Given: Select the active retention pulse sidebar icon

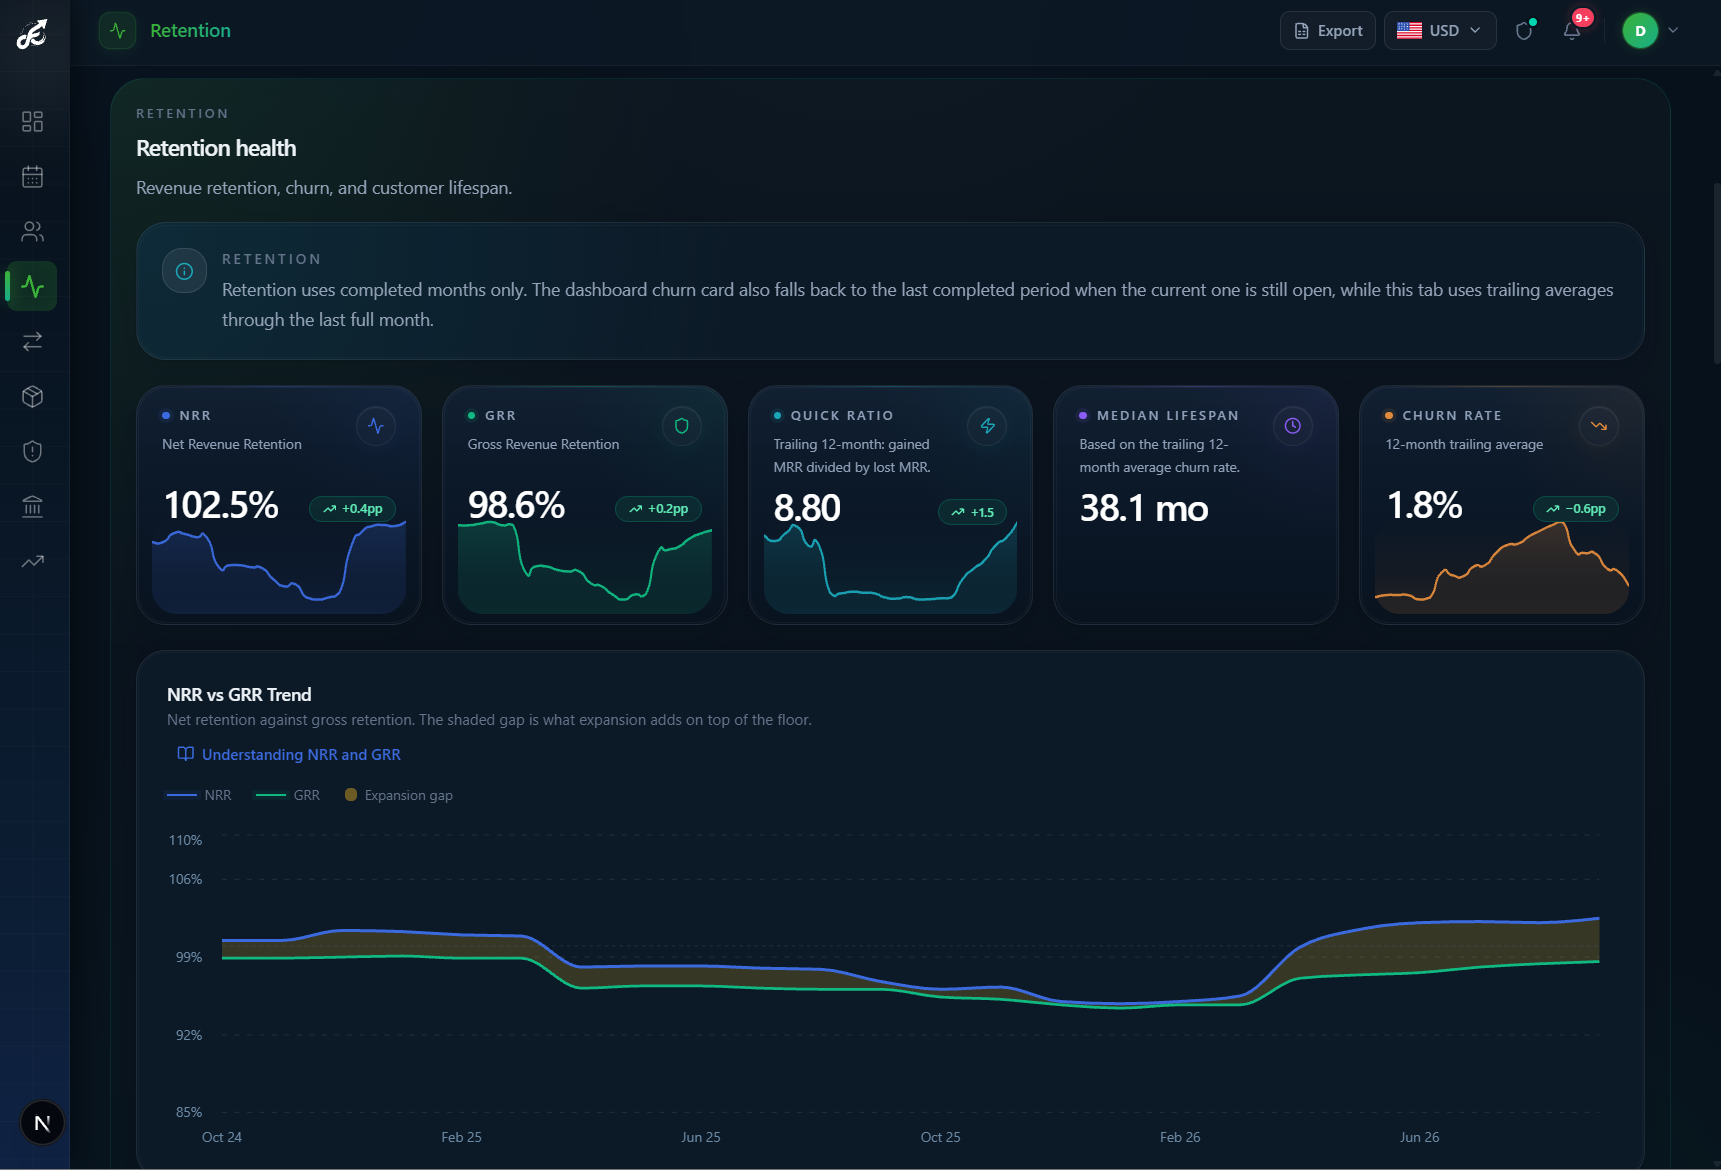Looking at the screenshot, I should pos(32,287).
